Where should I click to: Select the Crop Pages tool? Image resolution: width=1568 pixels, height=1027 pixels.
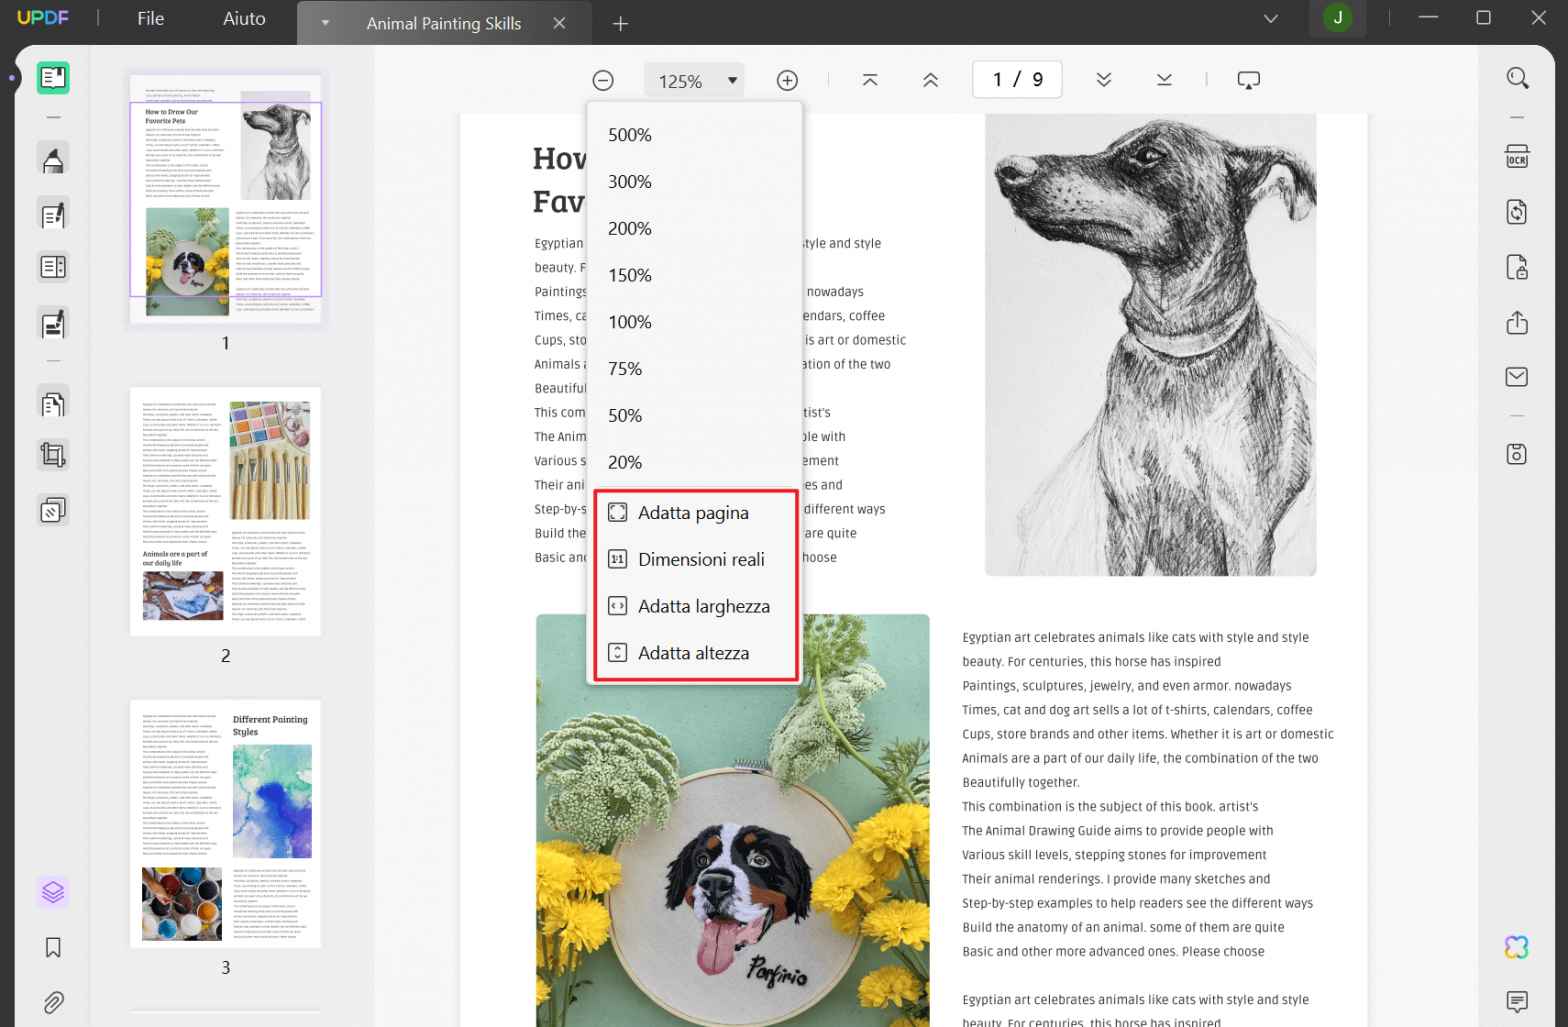pyautogui.click(x=53, y=456)
